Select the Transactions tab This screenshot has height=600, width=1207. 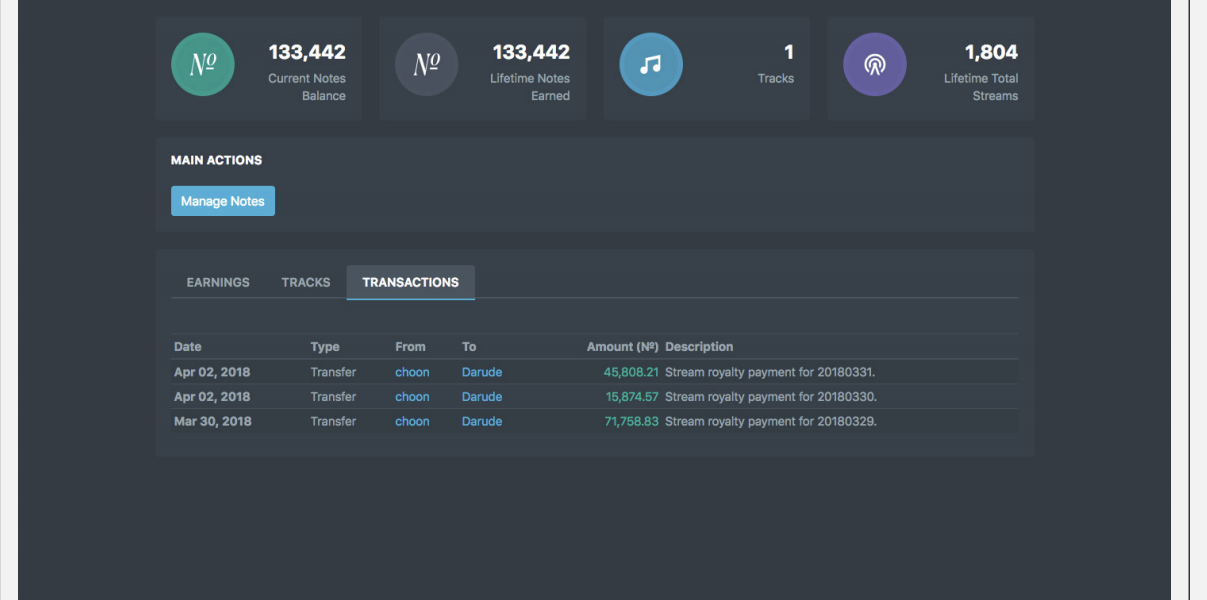tap(410, 282)
